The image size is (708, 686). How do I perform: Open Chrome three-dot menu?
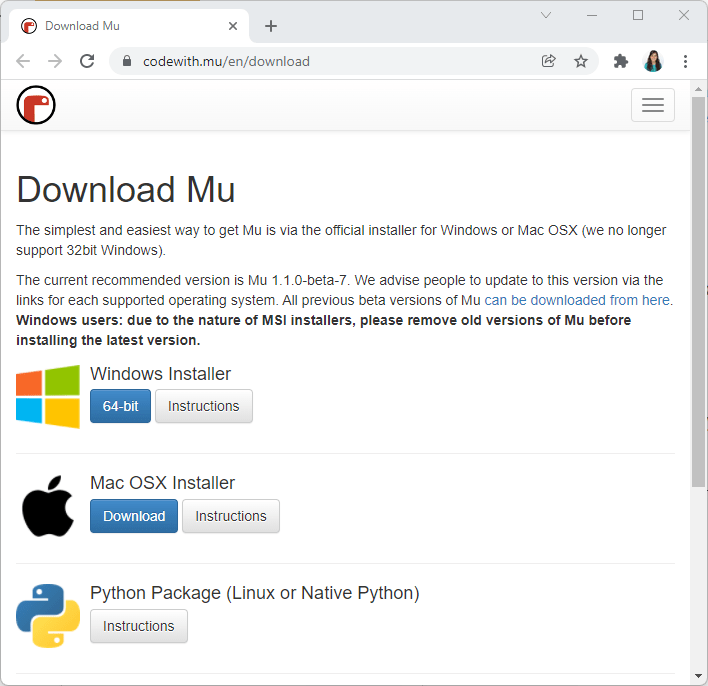point(685,61)
